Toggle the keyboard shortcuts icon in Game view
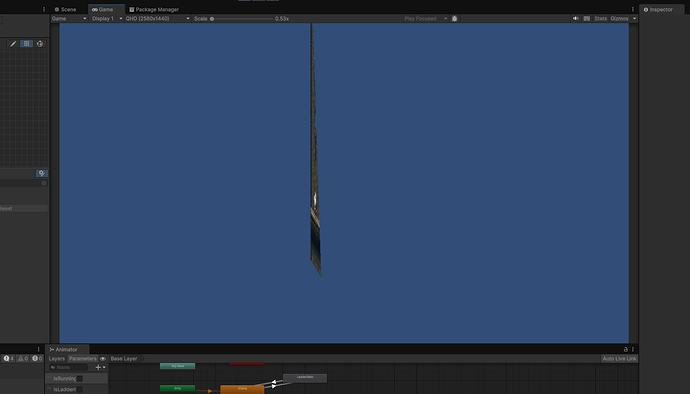The height and width of the screenshot is (394, 690). [x=587, y=18]
